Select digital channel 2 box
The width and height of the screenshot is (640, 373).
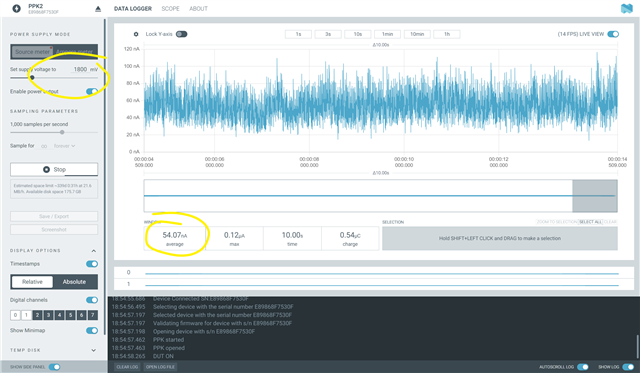point(37,315)
